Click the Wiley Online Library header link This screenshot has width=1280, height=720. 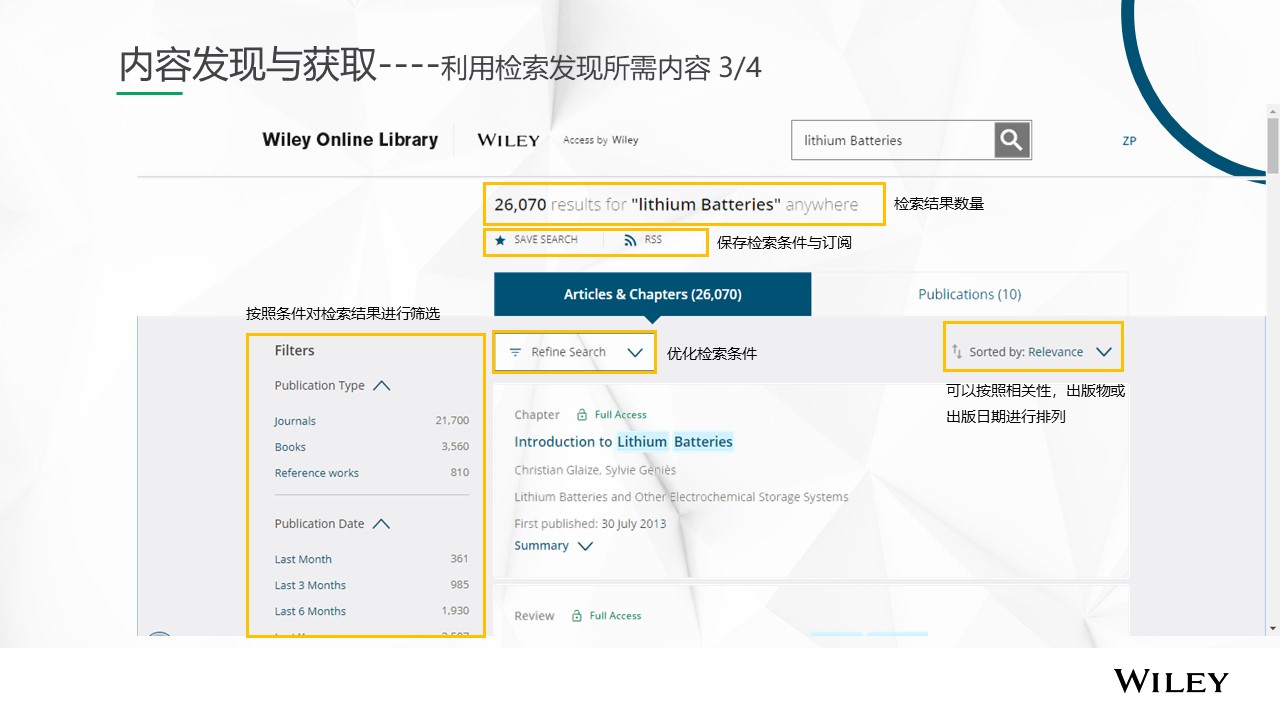click(x=350, y=140)
